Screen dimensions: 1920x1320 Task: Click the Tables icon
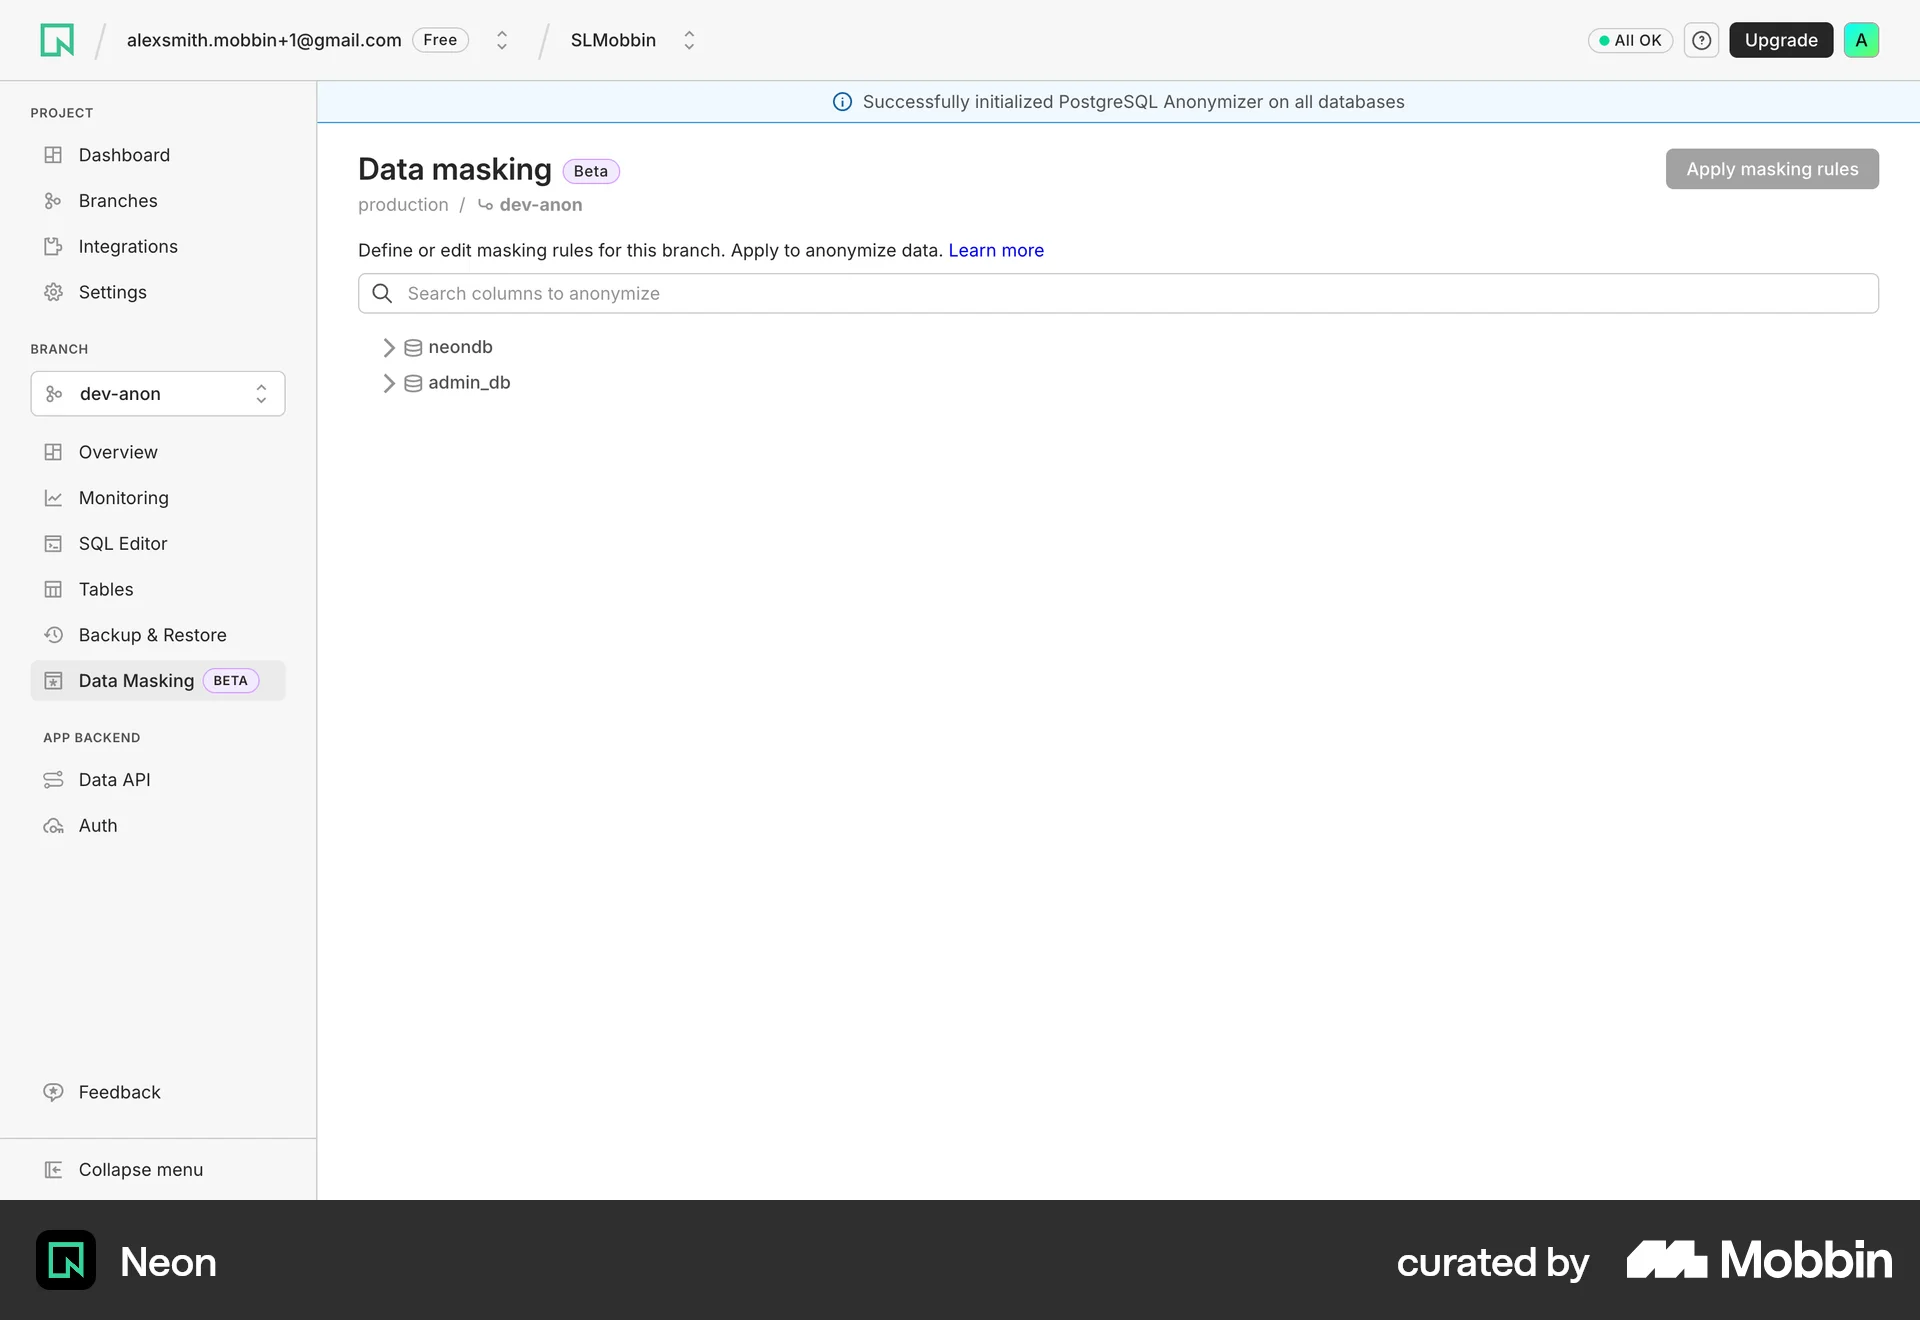pyautogui.click(x=53, y=590)
